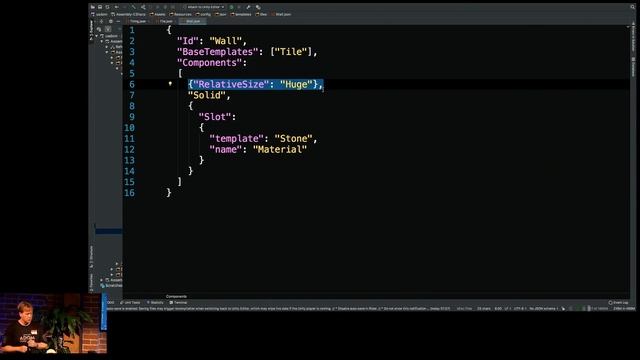Click the Save All toolbar icon
The image size is (640, 360).
coord(100,7)
